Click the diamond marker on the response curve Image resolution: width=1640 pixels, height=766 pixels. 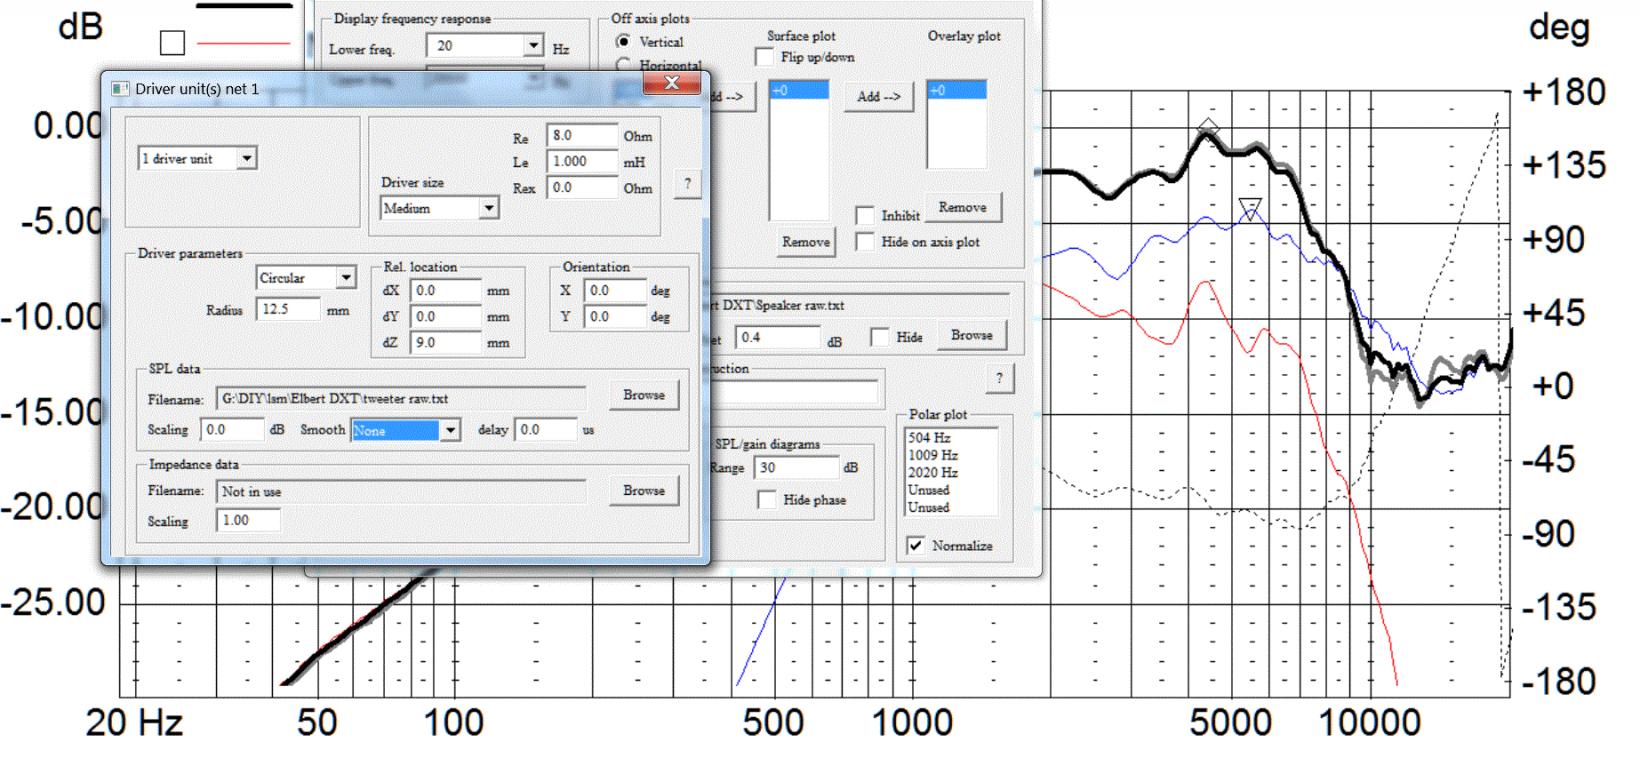coord(1208,128)
